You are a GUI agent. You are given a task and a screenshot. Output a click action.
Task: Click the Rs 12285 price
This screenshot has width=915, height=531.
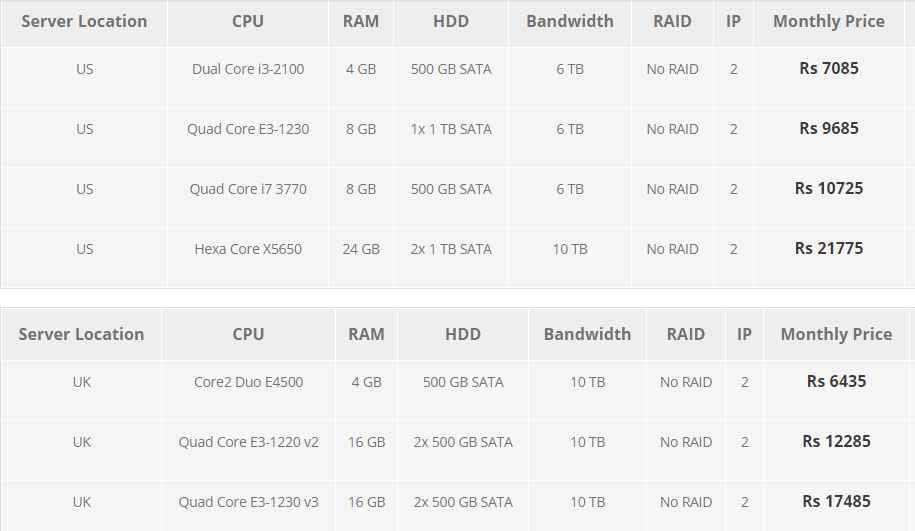[x=836, y=442]
